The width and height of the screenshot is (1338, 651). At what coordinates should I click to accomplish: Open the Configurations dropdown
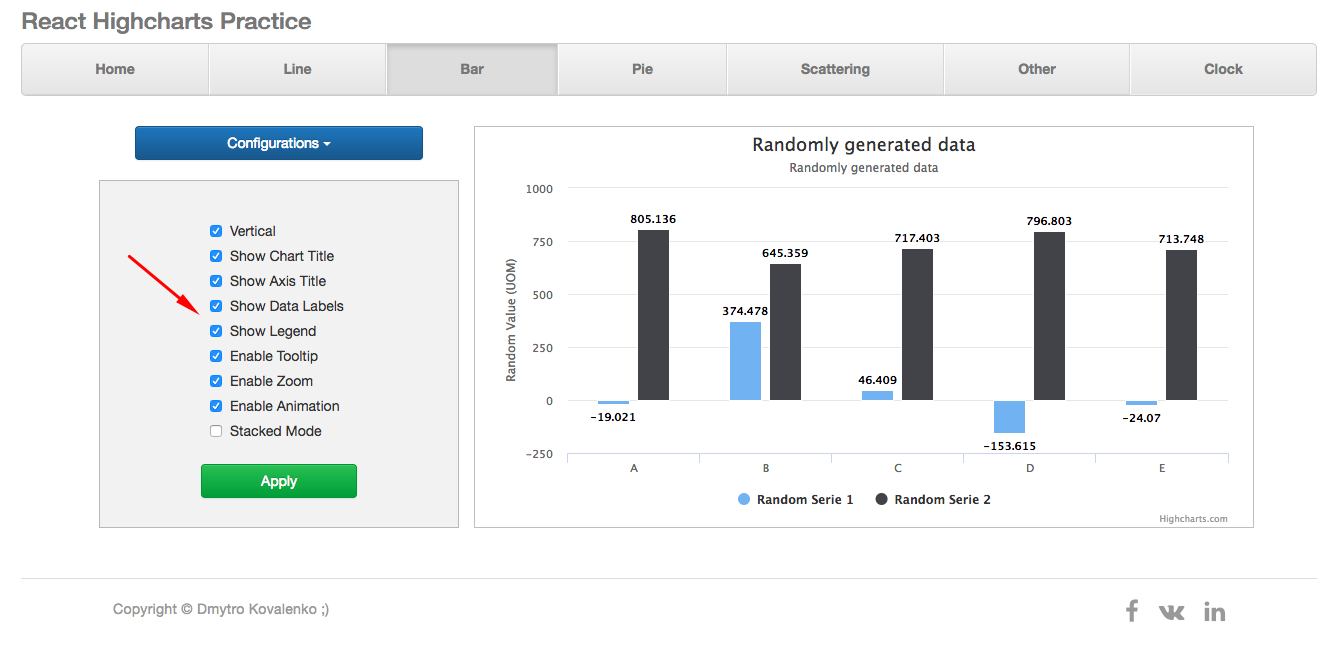tap(278, 143)
